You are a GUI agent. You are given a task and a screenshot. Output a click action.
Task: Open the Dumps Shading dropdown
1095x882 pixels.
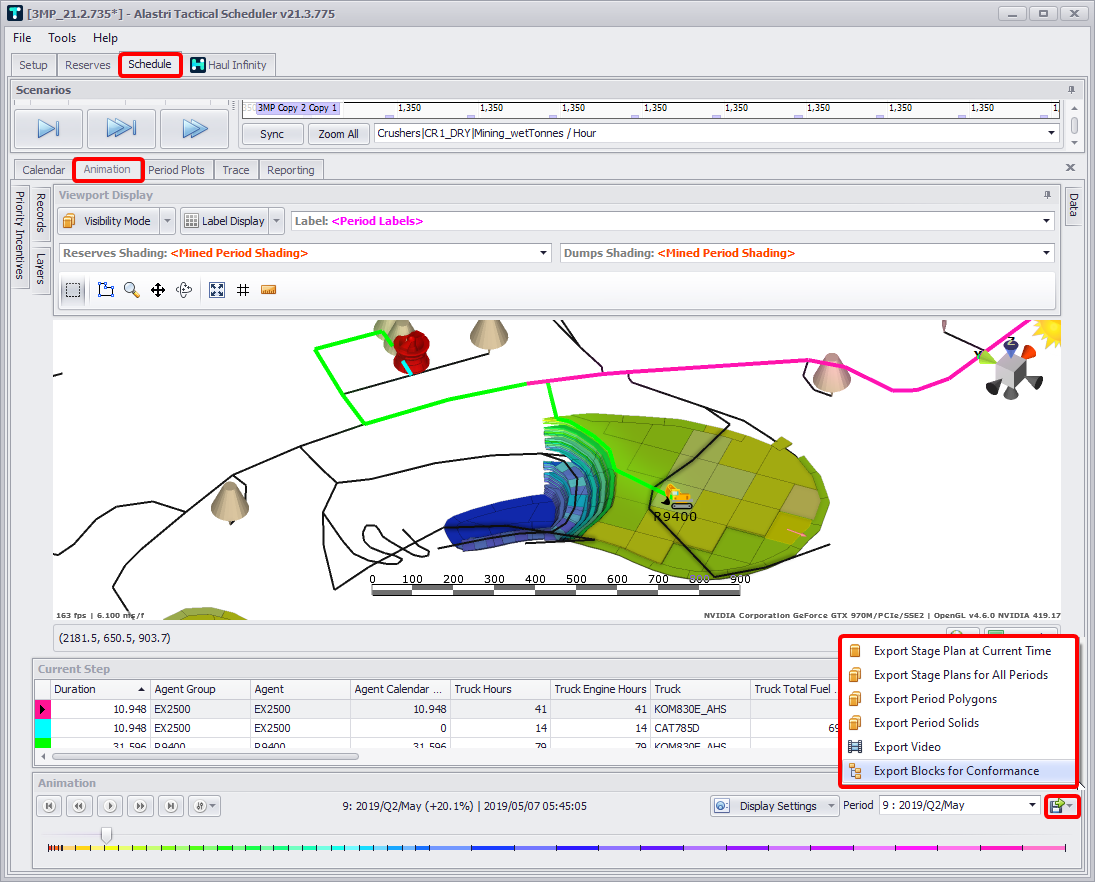[x=1047, y=253]
